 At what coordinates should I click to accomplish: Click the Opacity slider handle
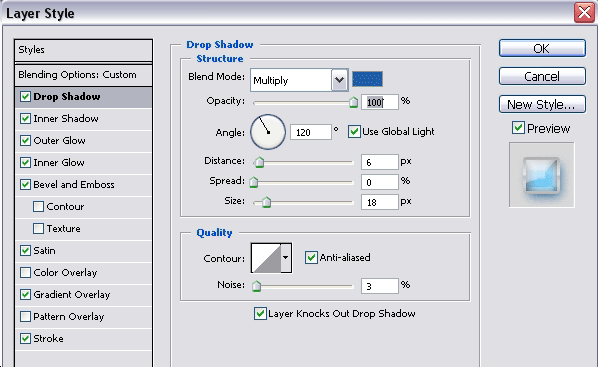(353, 102)
